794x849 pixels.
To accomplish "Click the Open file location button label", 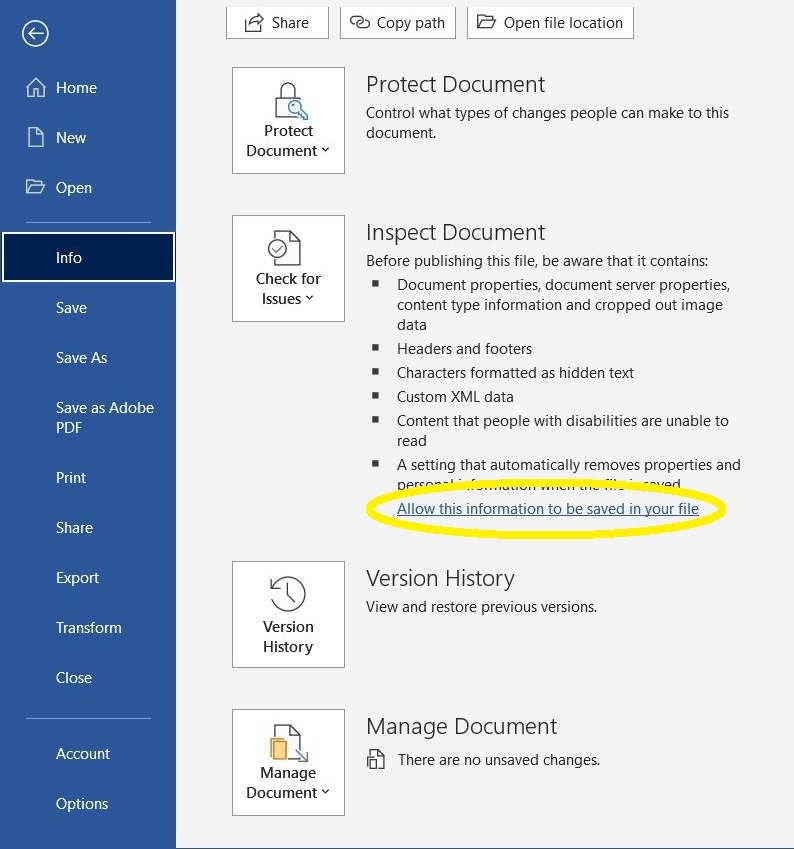I will [563, 23].
